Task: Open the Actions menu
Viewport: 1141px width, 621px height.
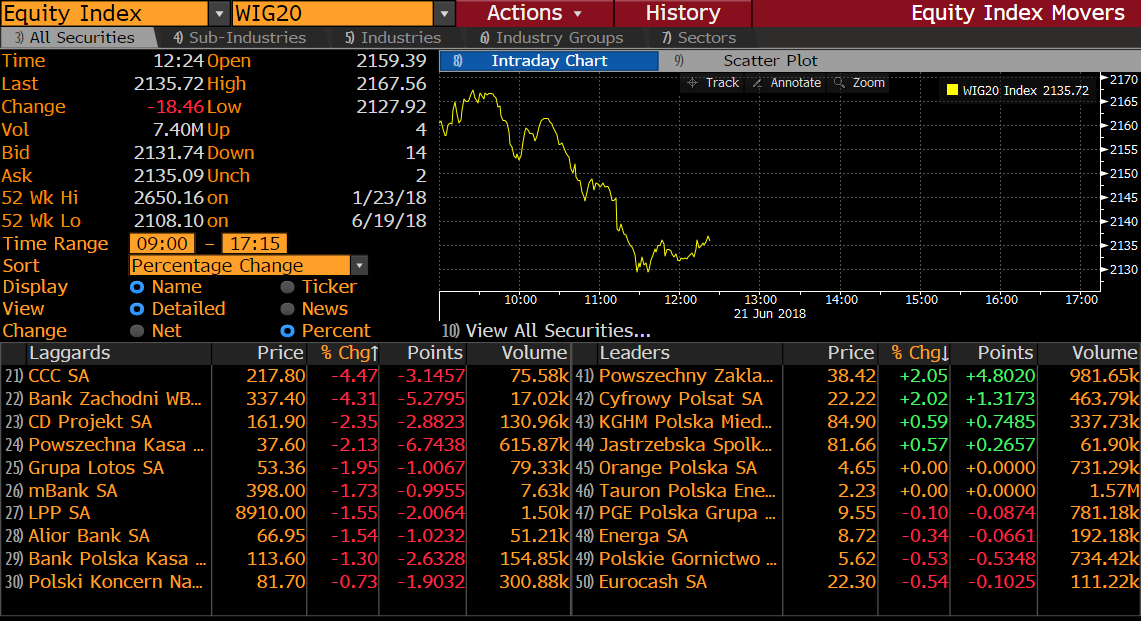Action: 534,14
